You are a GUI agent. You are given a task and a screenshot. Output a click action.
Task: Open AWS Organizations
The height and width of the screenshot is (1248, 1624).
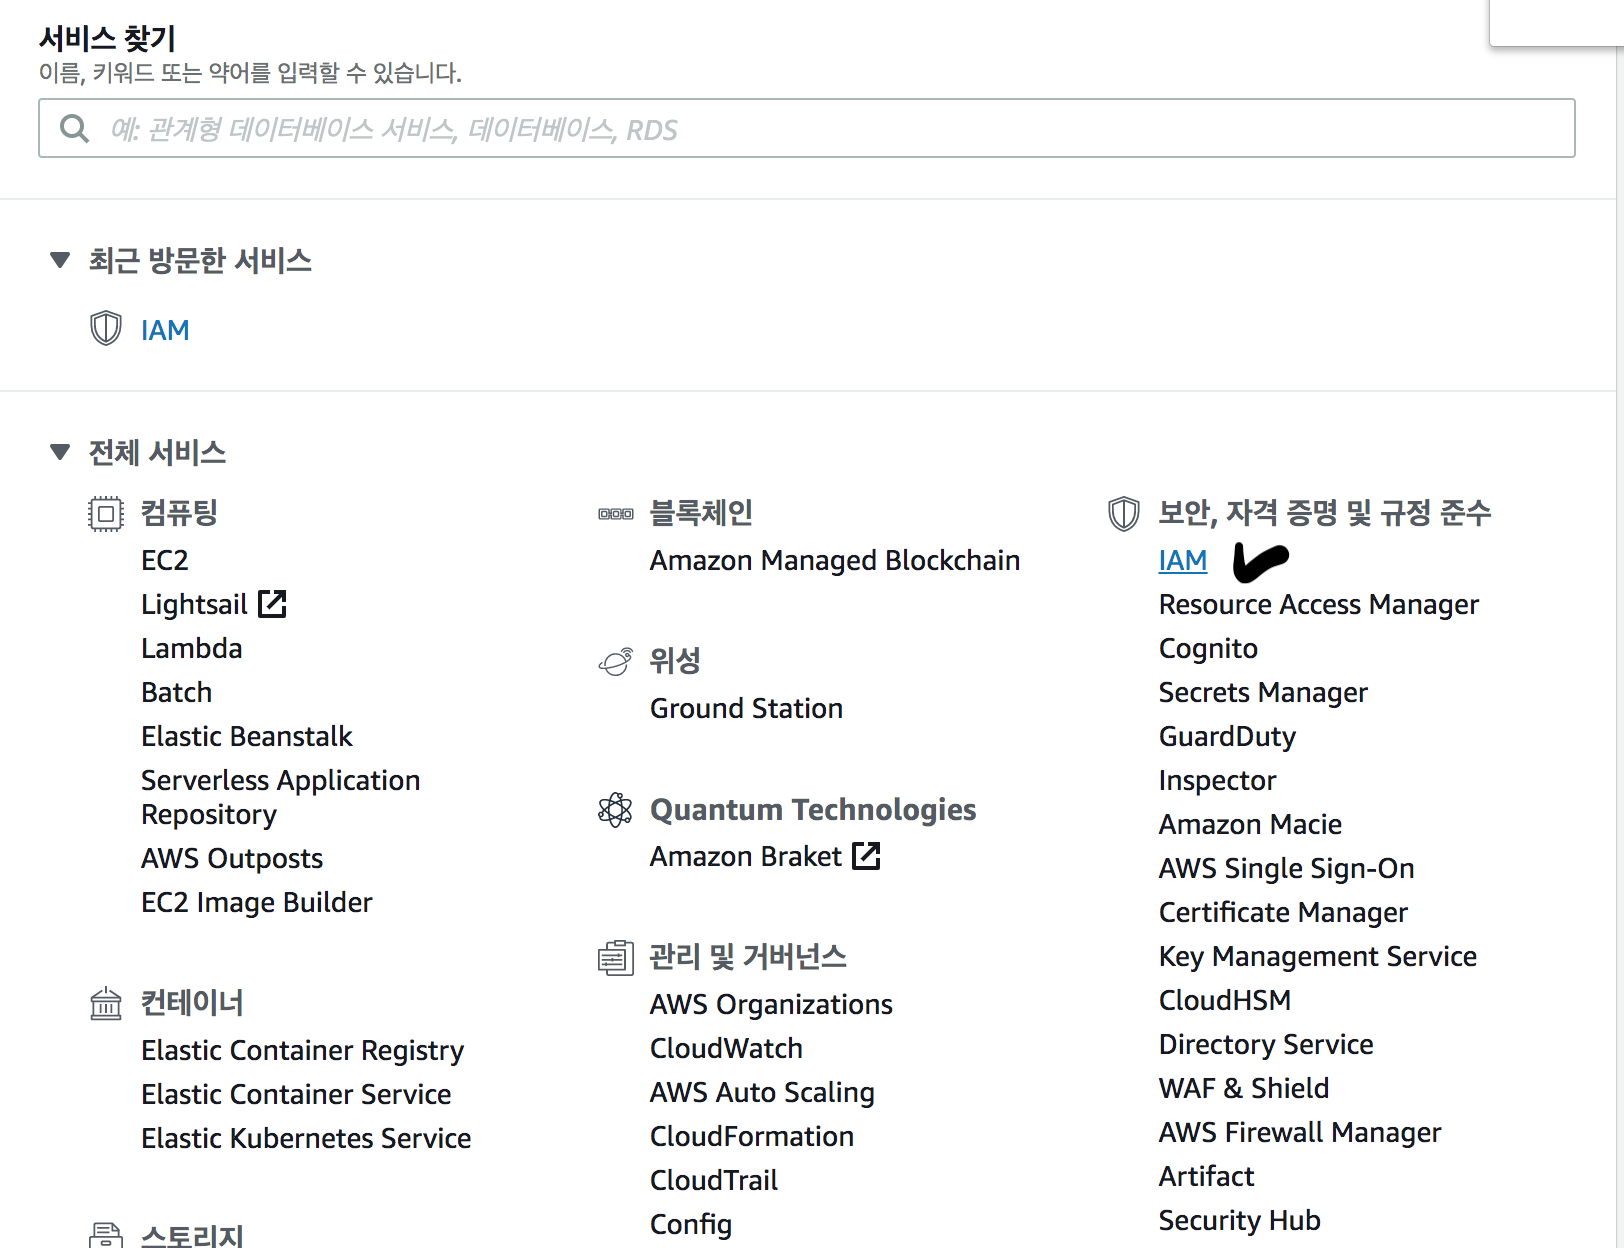[x=771, y=1005]
